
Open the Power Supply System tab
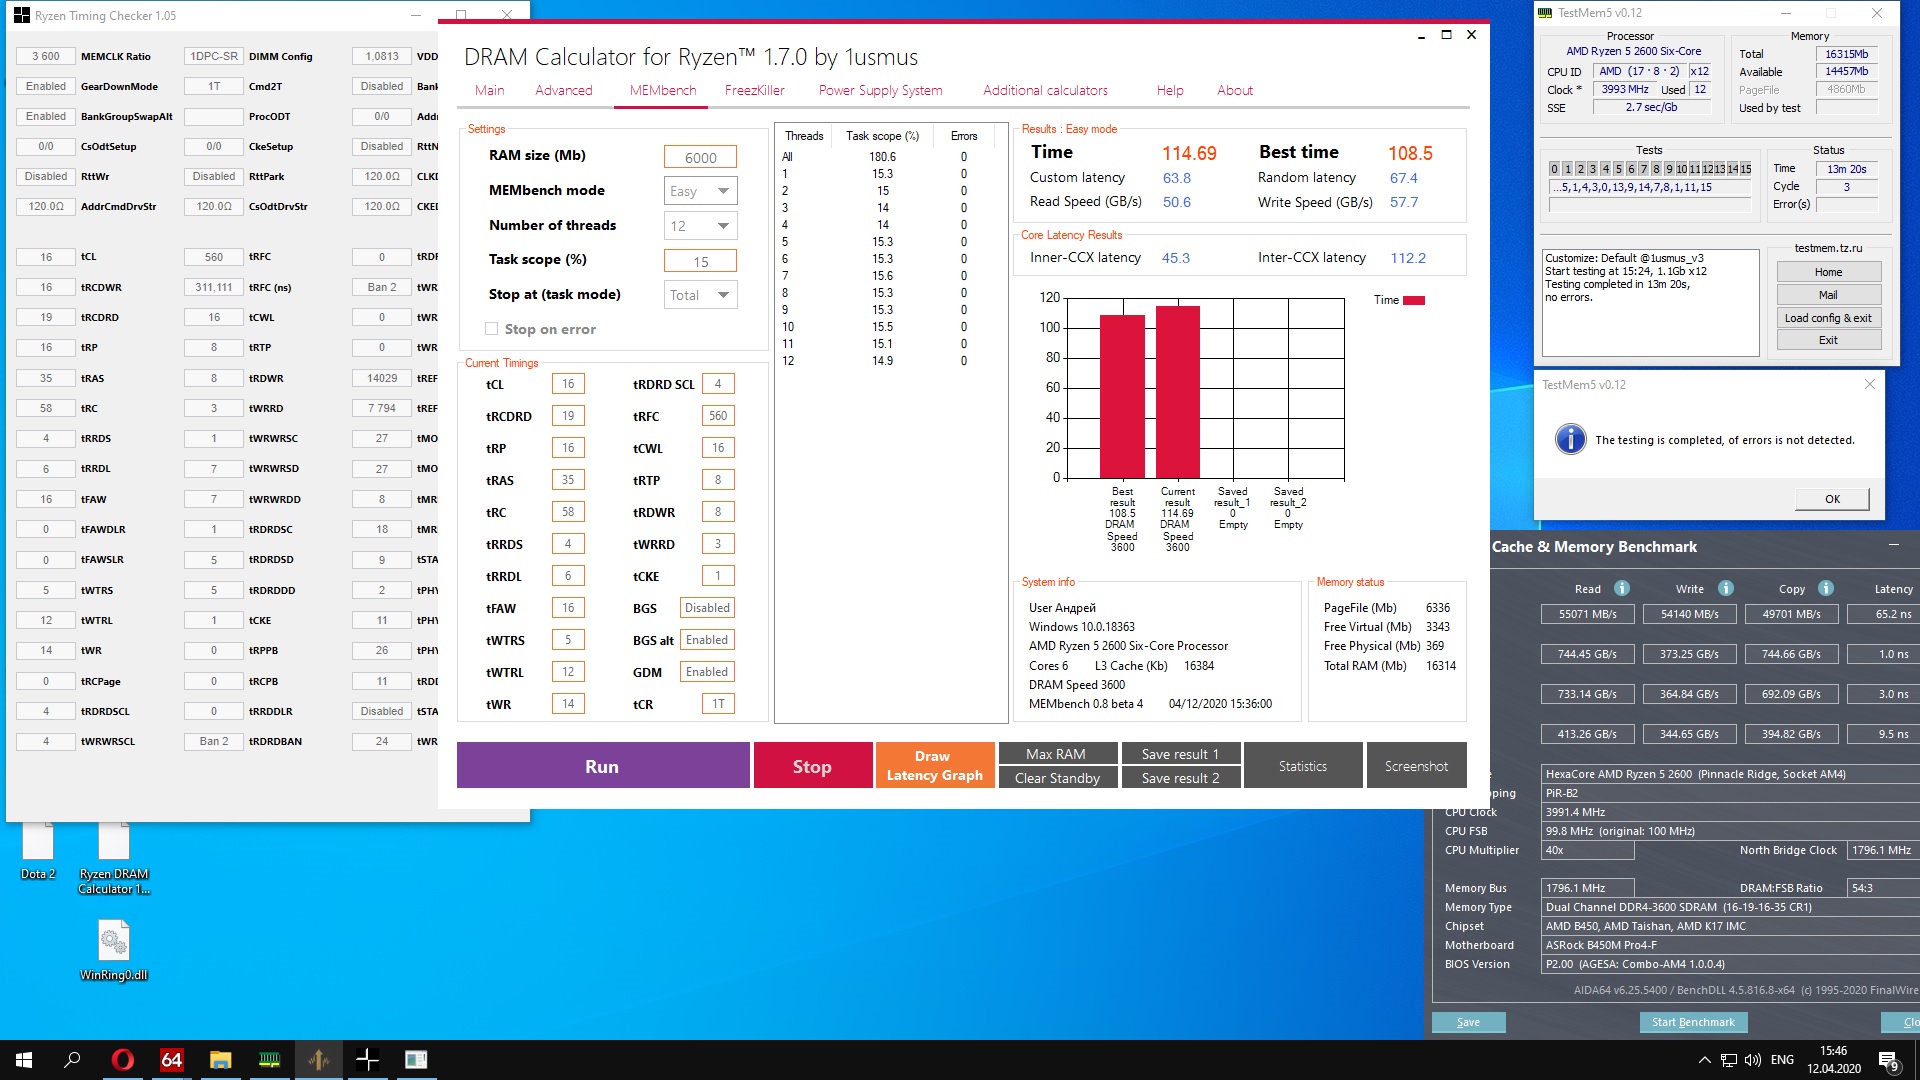pyautogui.click(x=880, y=90)
